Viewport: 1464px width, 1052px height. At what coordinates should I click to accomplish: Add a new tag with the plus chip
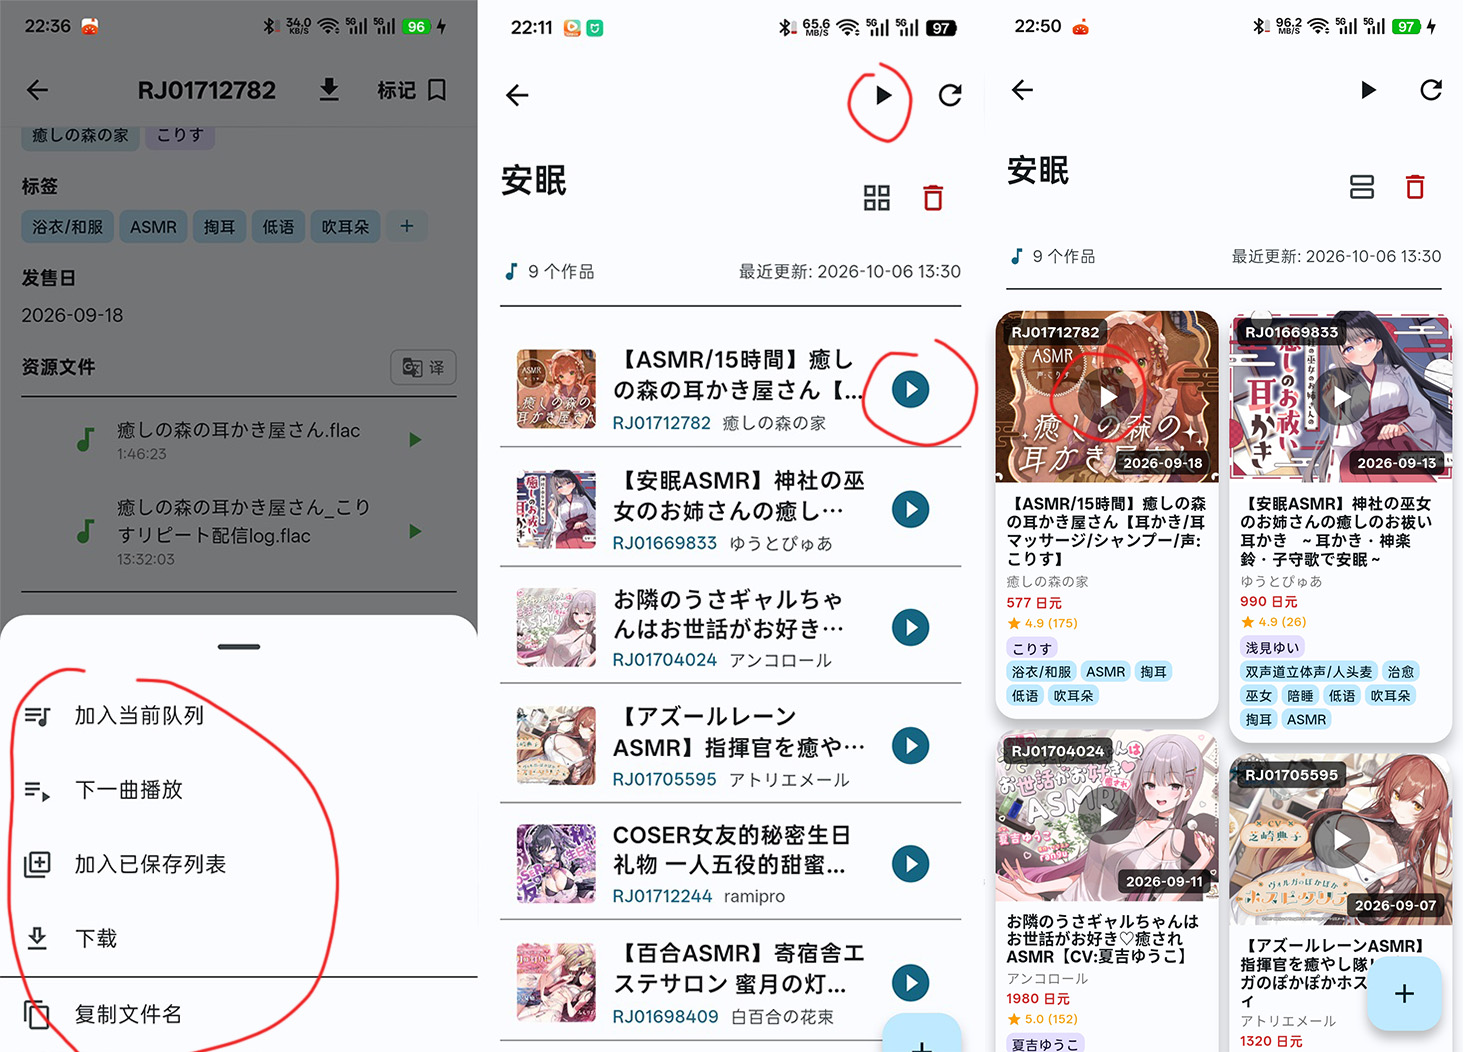coord(406,226)
